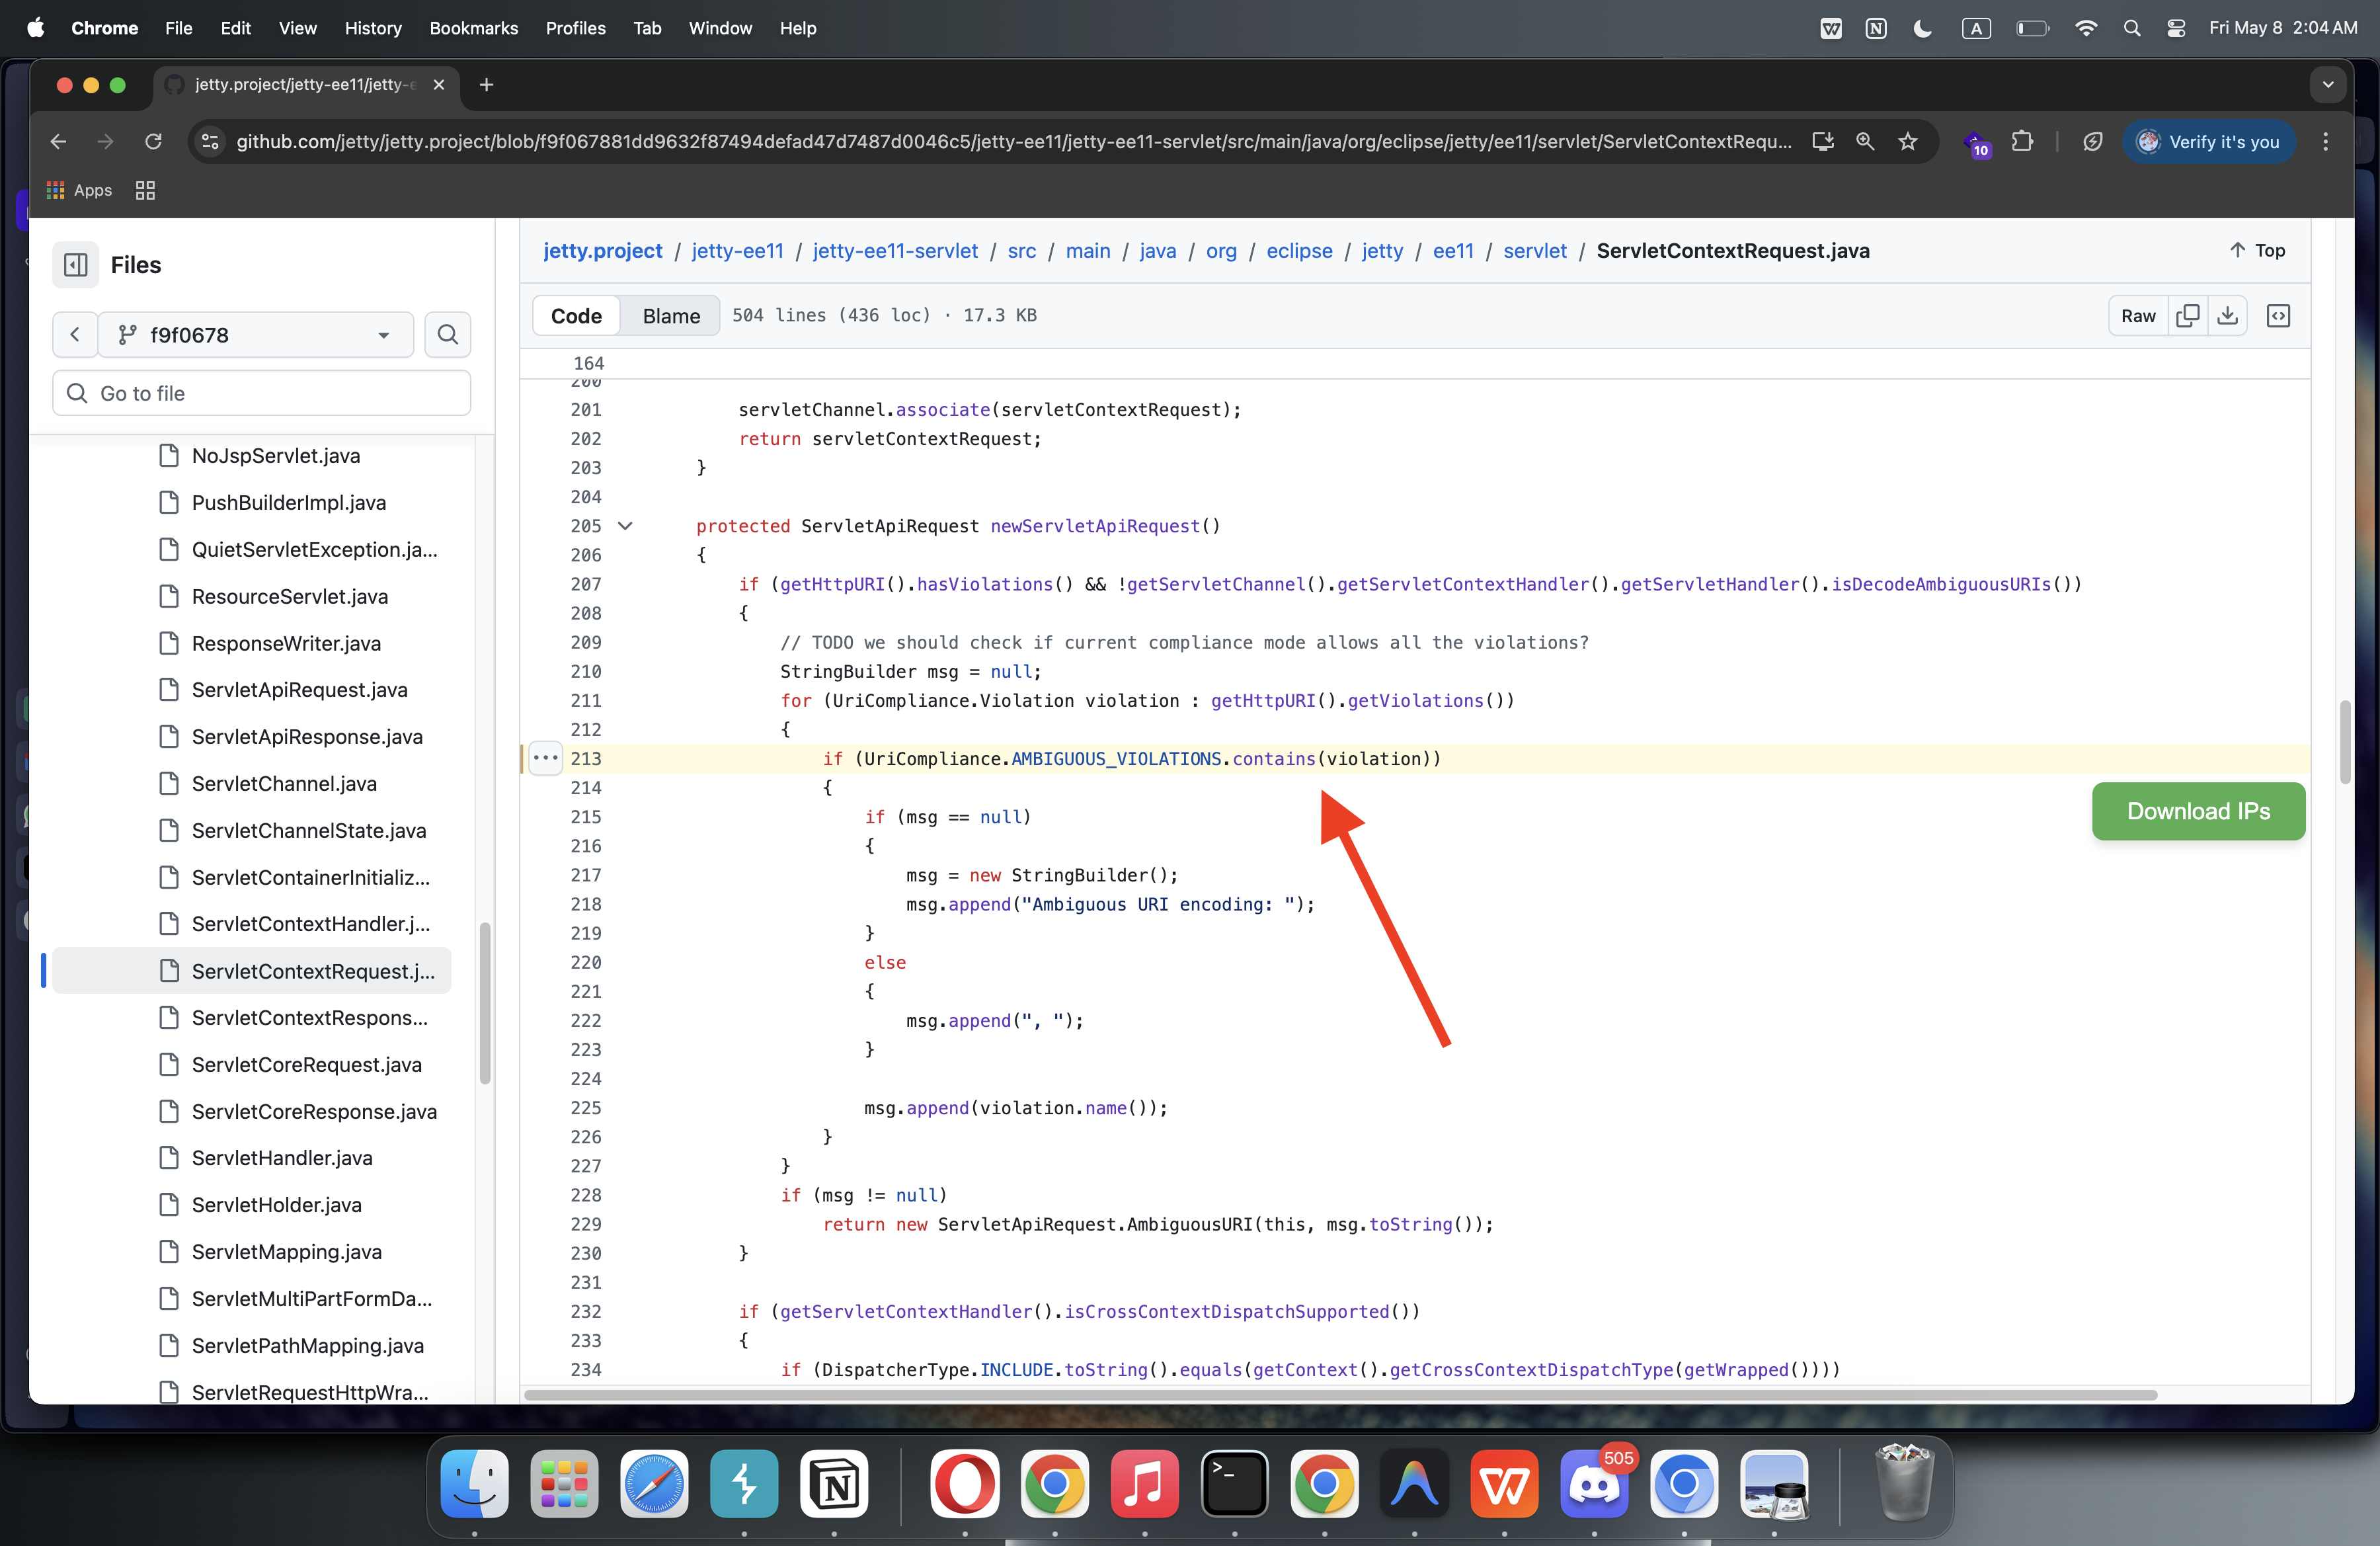Screen dimensions: 2380x1546
Task: Open PushBuilderImpl.java in file tree
Action: (x=289, y=502)
